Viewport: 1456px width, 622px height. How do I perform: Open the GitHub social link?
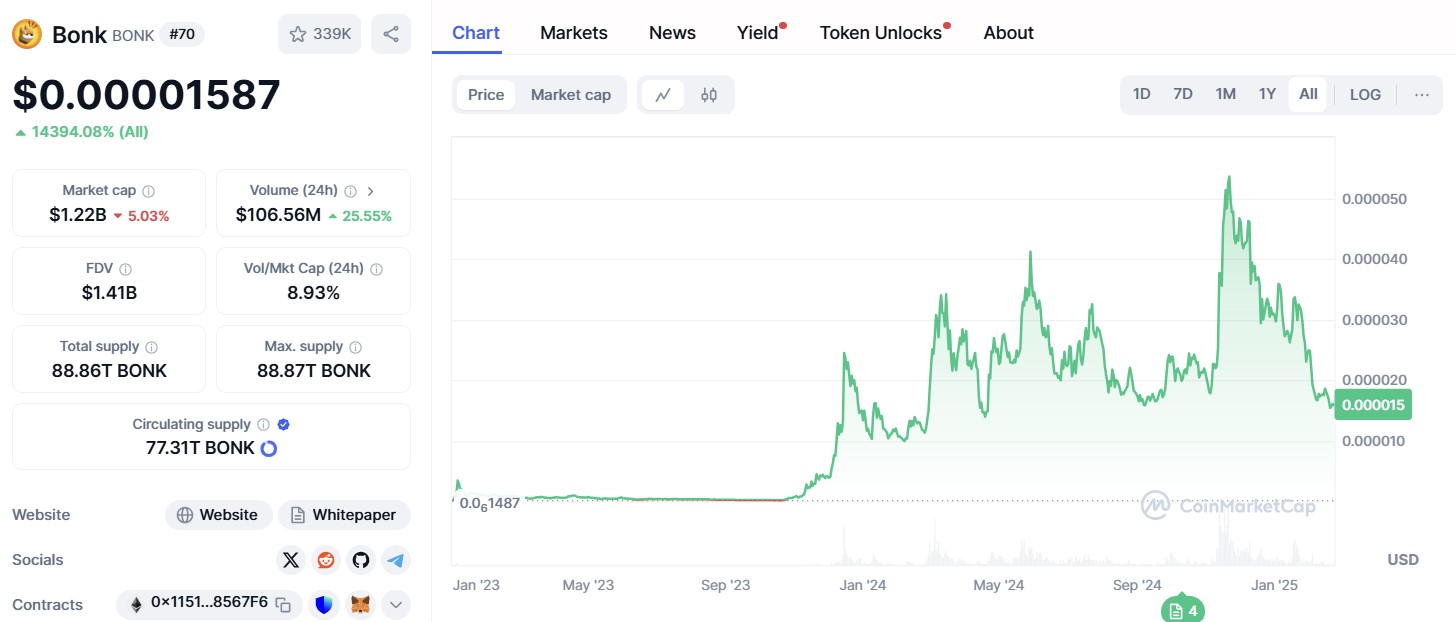pos(361,560)
